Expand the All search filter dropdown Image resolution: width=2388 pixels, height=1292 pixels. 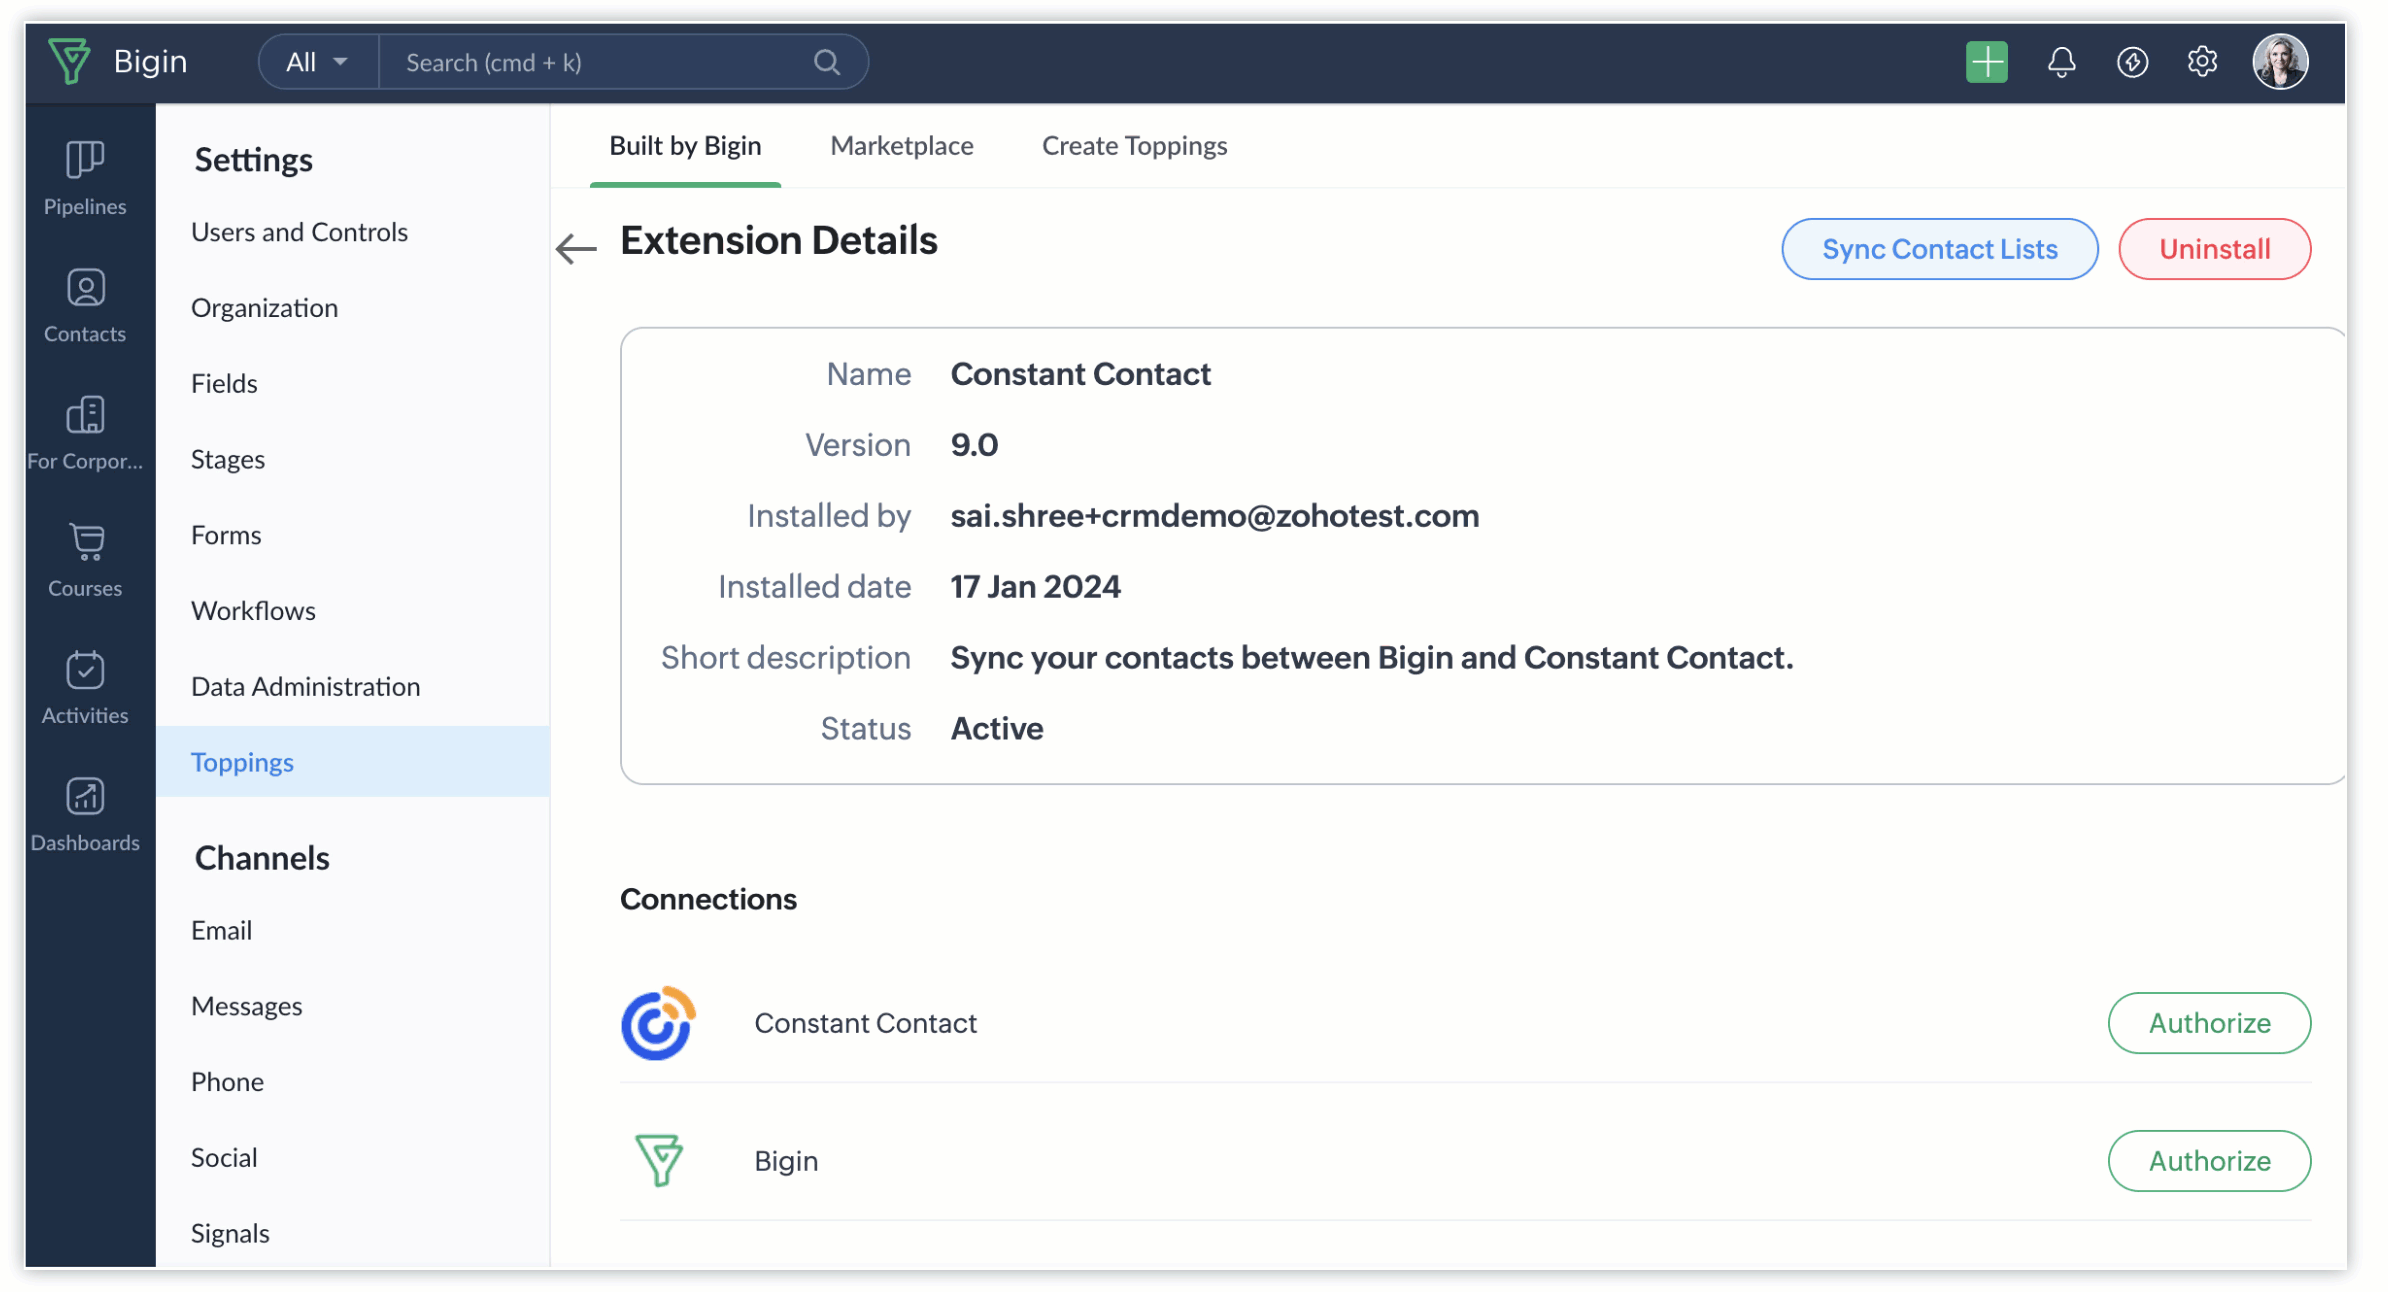317,62
